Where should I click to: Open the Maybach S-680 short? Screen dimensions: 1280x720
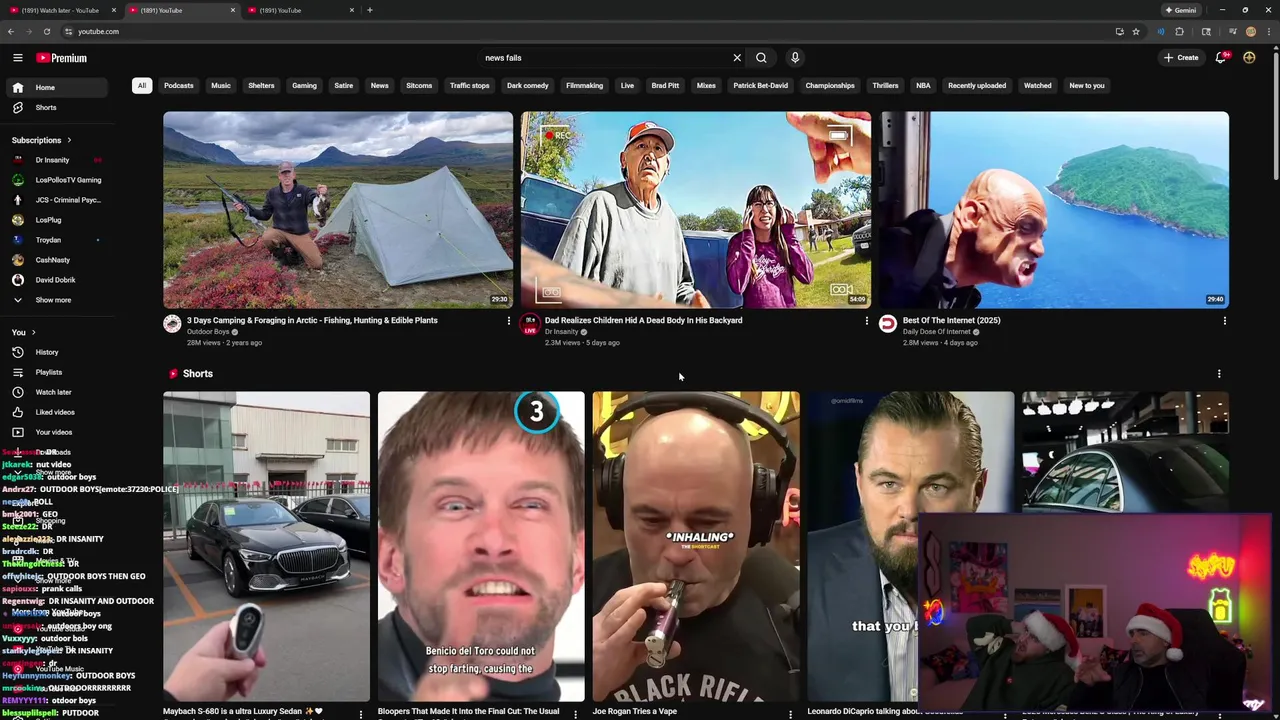tap(267, 547)
